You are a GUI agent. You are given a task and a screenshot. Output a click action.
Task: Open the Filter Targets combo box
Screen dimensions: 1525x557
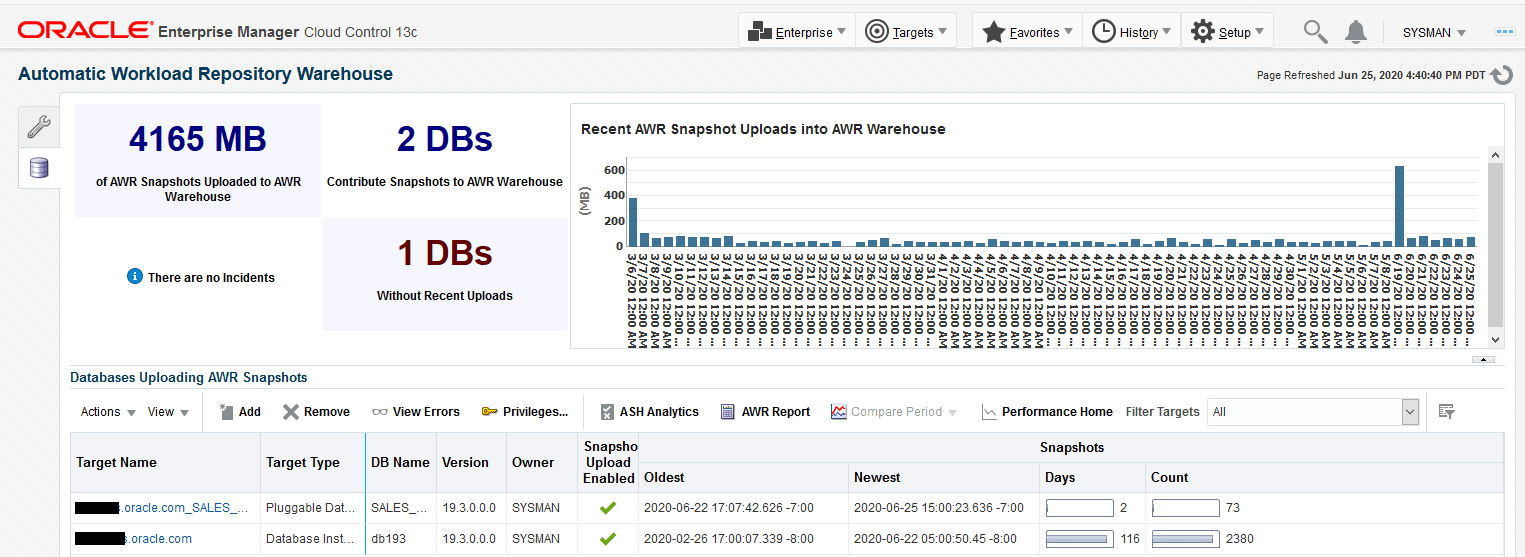point(1314,412)
